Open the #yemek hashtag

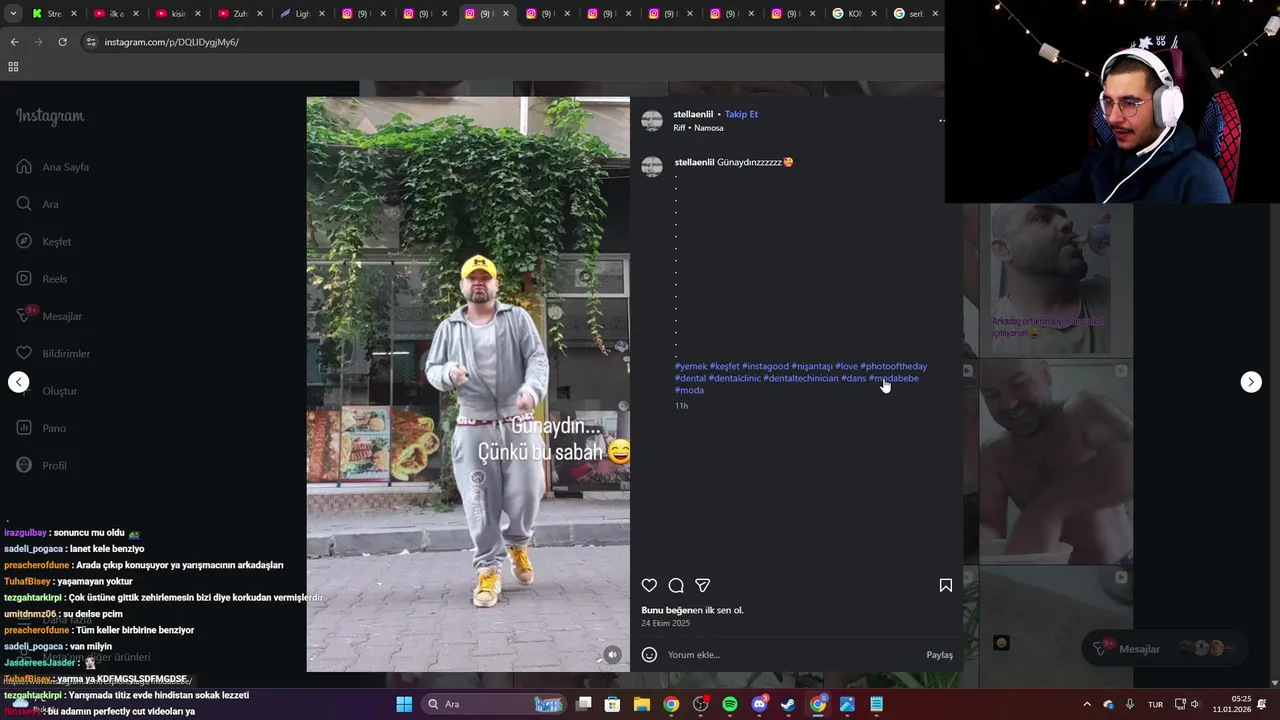coord(691,366)
